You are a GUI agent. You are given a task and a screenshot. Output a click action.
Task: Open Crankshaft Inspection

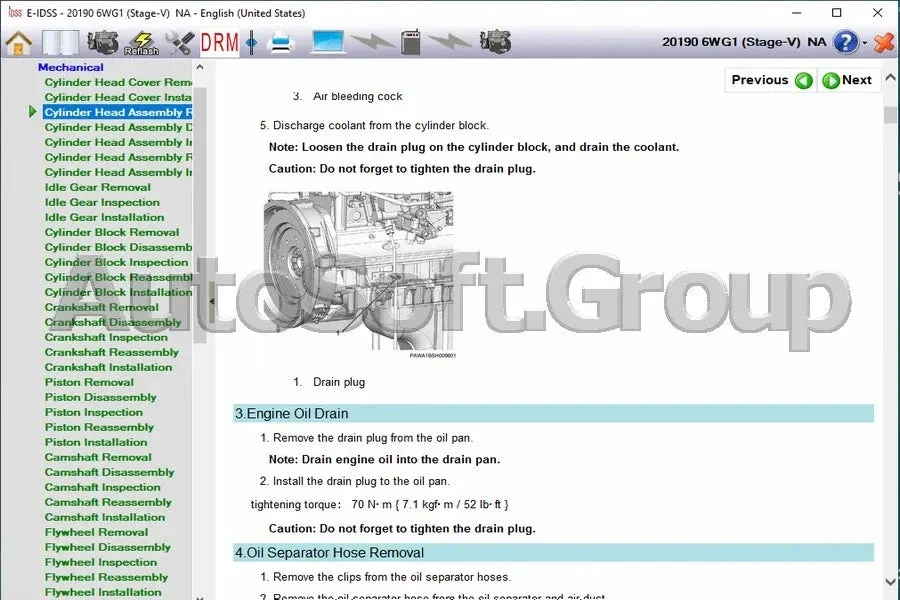(x=106, y=337)
